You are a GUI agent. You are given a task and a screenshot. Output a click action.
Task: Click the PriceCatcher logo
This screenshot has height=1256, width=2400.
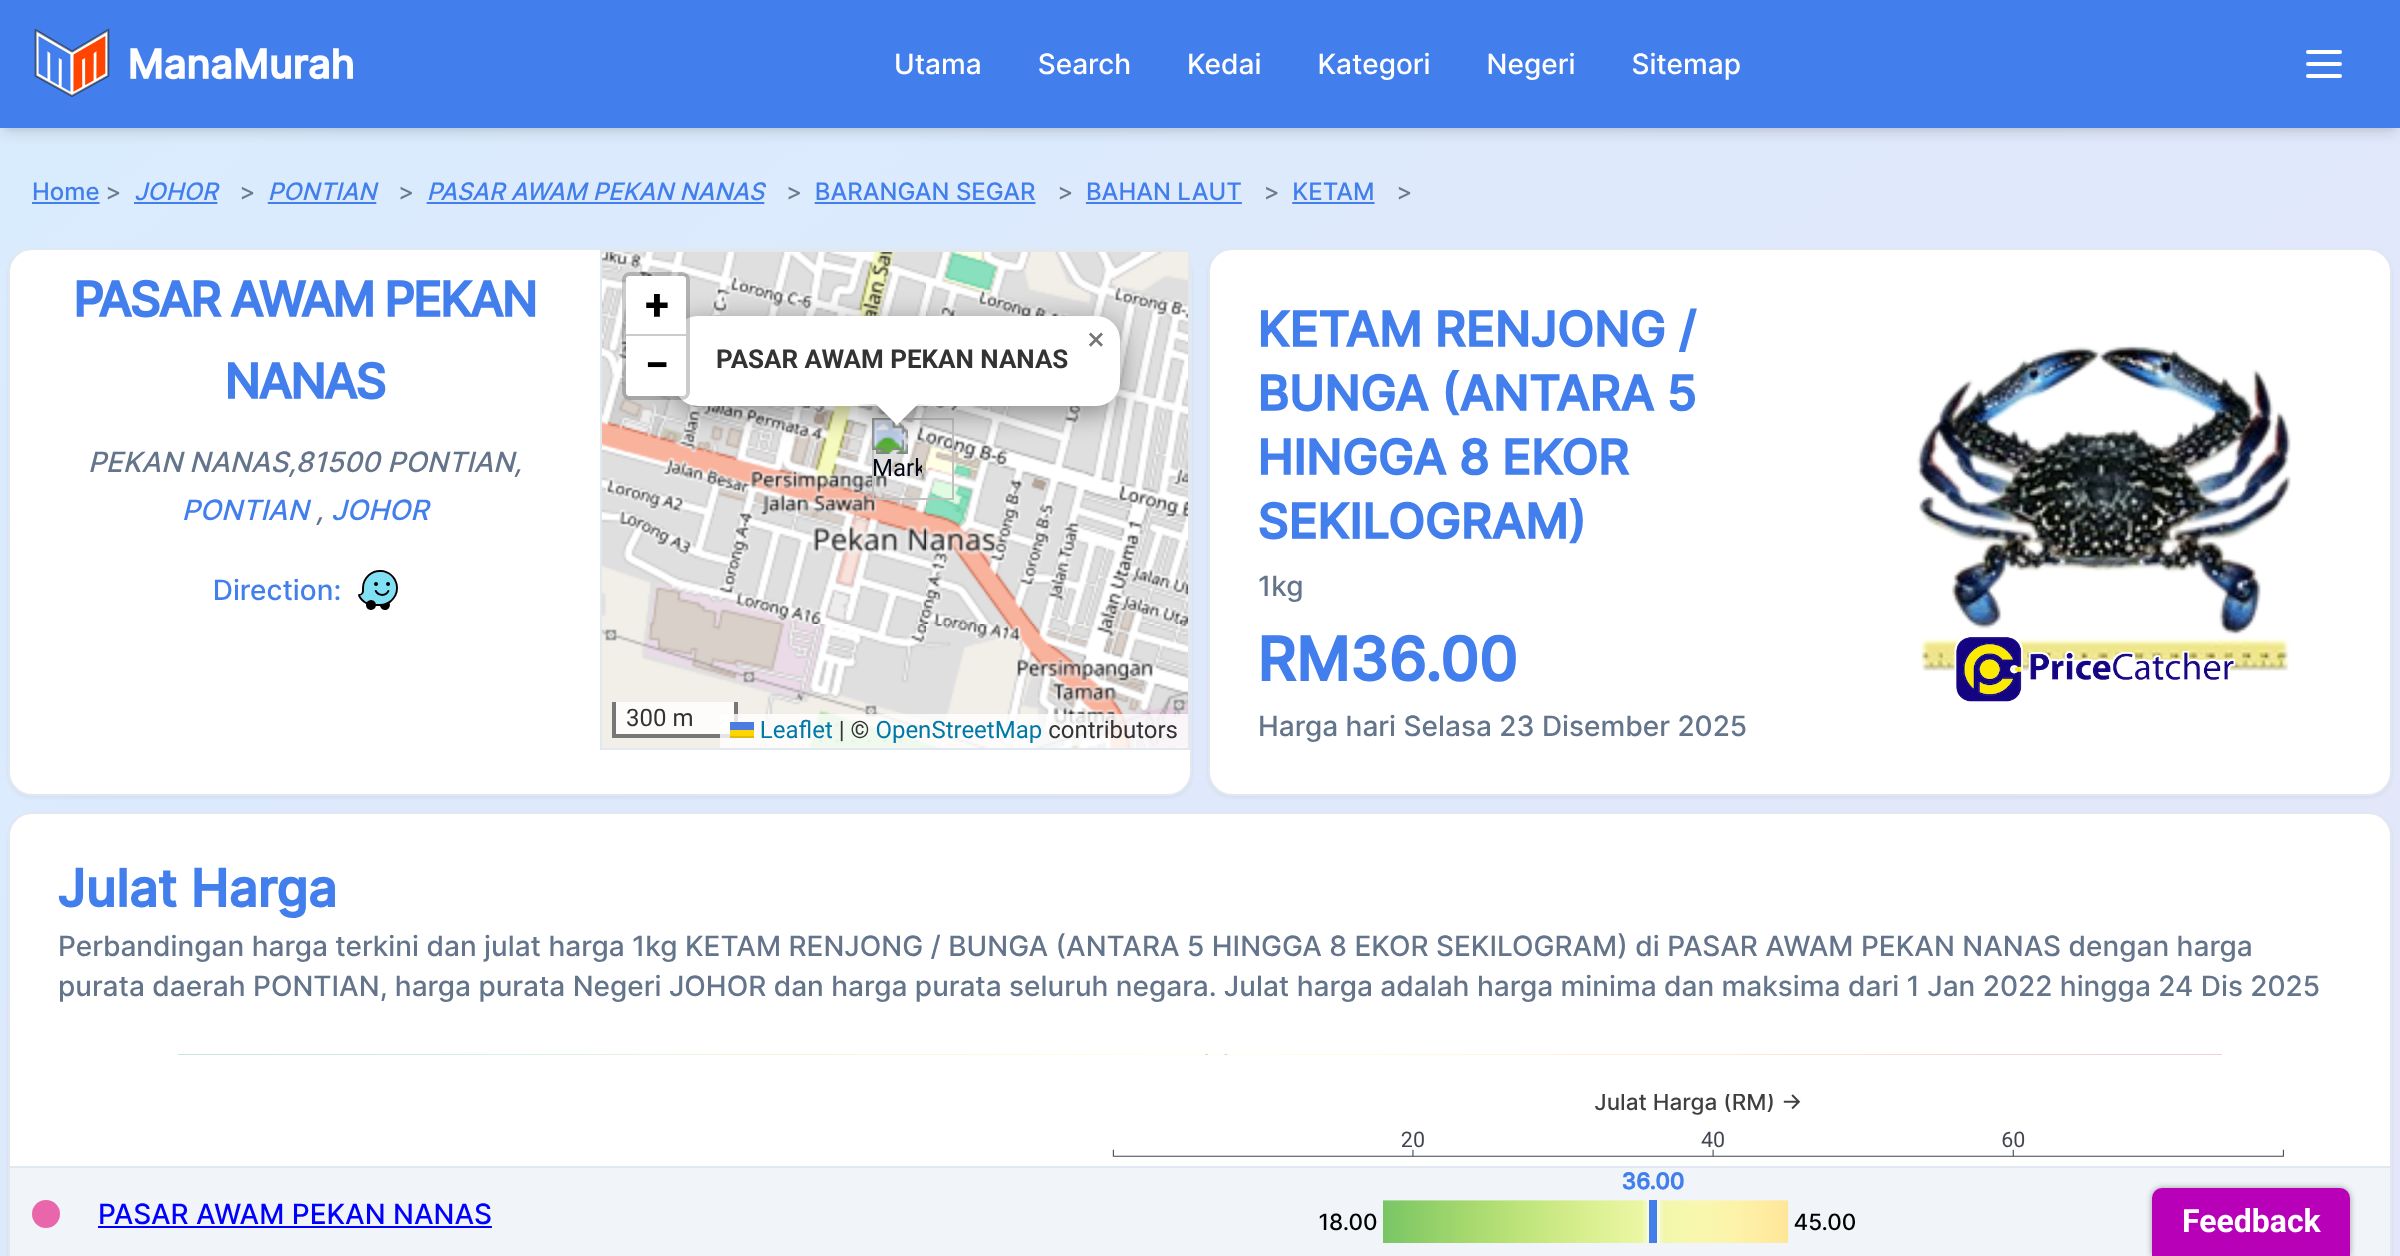click(x=2094, y=668)
